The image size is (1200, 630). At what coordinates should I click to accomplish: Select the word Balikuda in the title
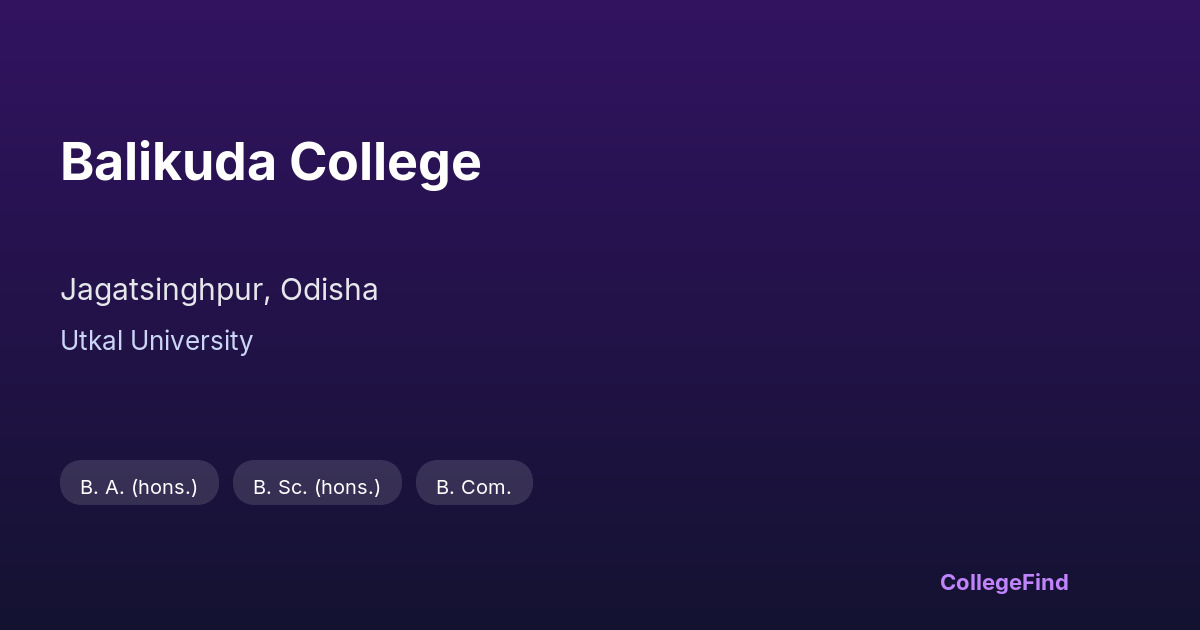pyautogui.click(x=168, y=162)
